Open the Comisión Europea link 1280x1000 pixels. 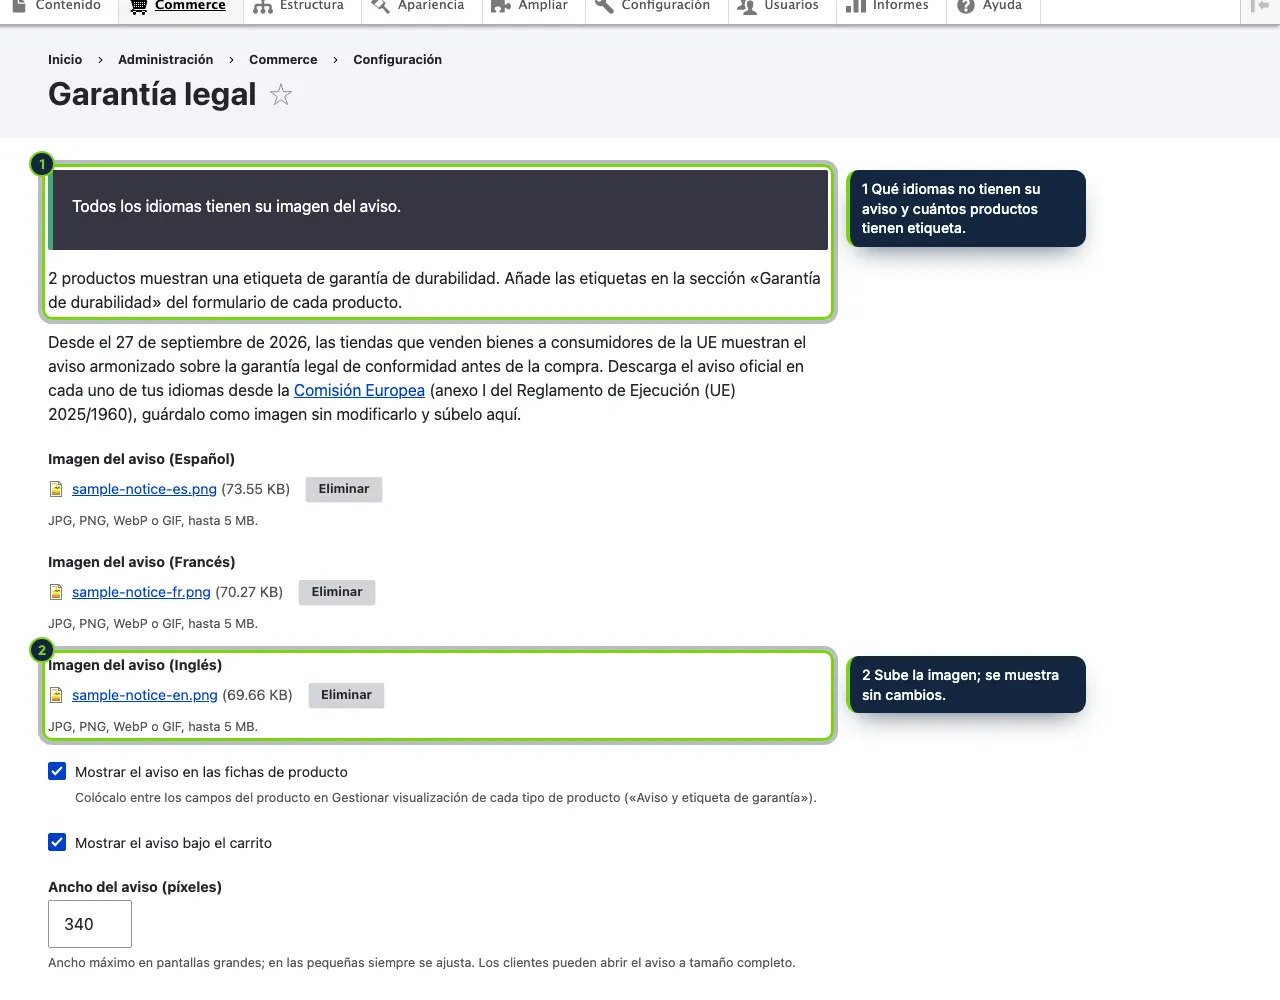pos(359,391)
